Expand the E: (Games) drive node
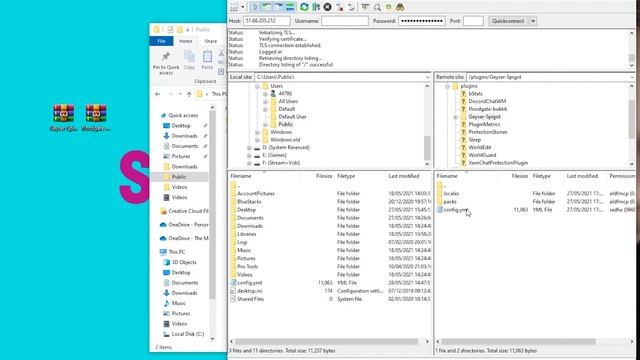Screen dimensions: 640x360 pyautogui.click(x=249, y=156)
